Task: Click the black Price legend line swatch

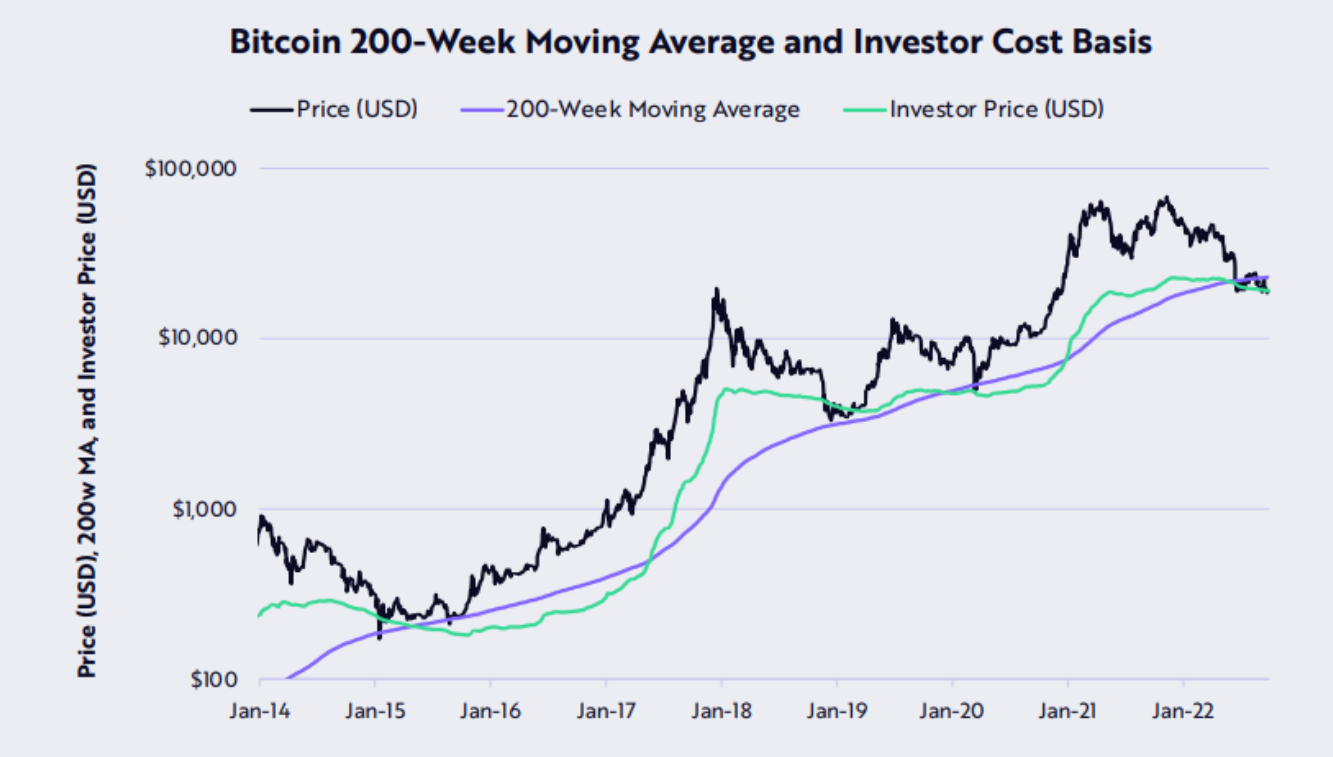Action: pyautogui.click(x=272, y=109)
